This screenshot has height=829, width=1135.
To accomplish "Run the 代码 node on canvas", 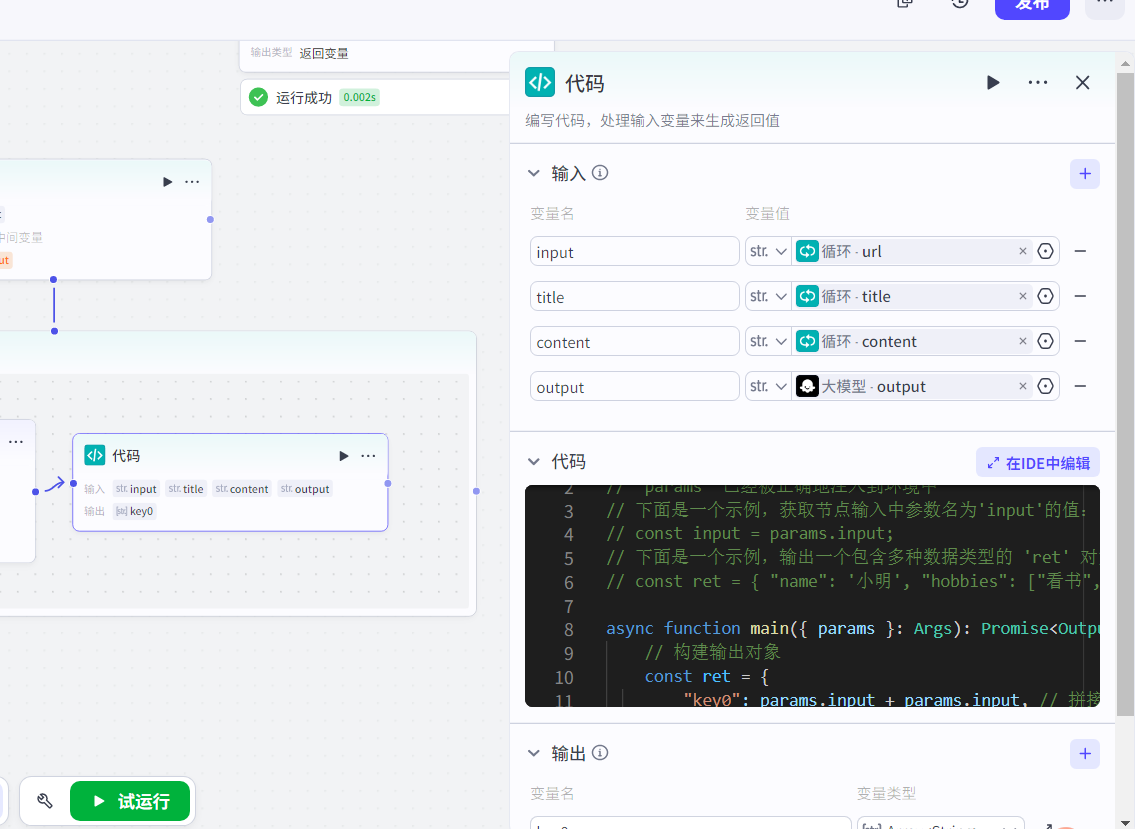I will coord(344,455).
